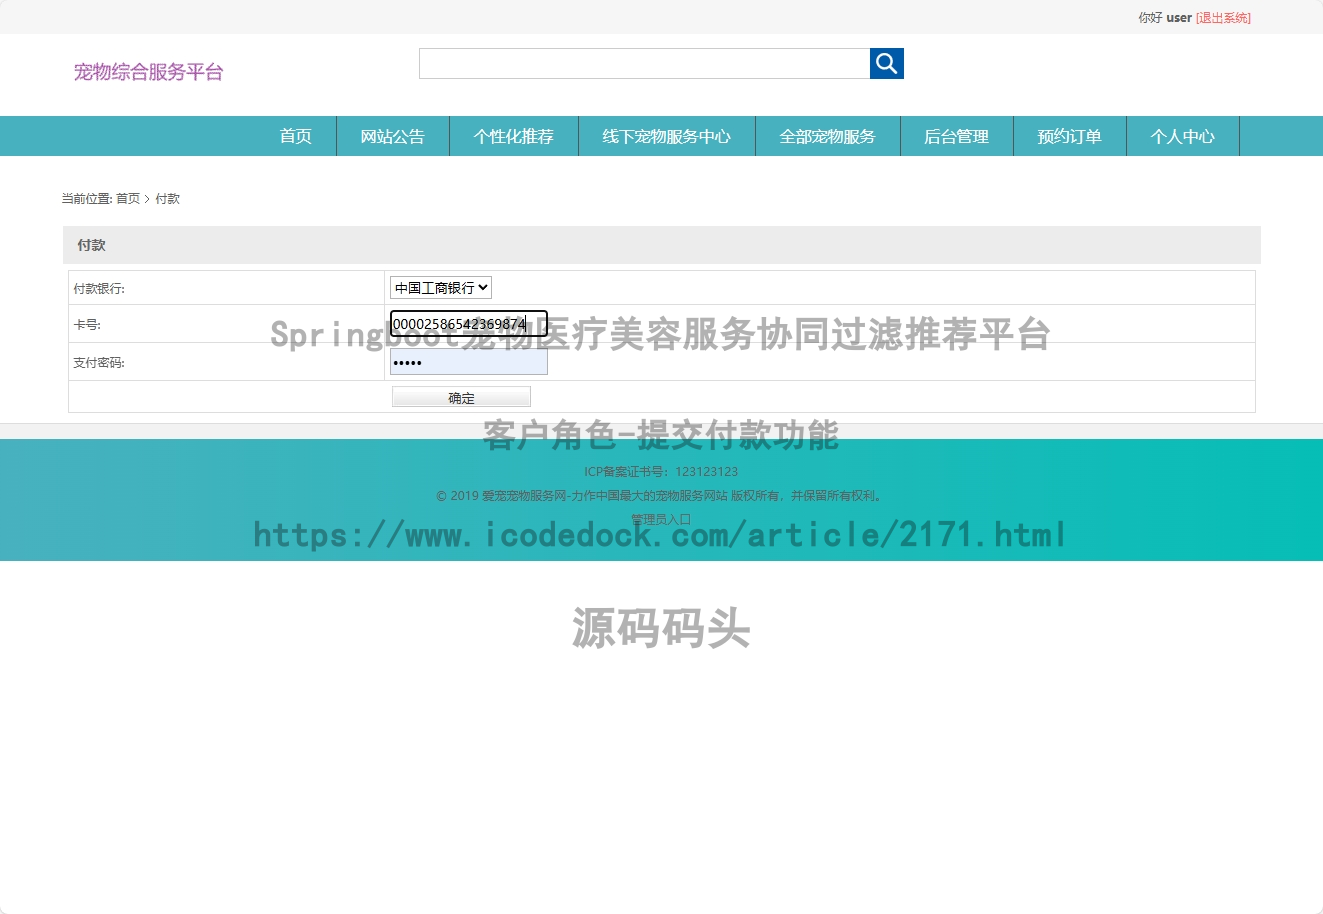
Task: Open 个人中心 navigation item
Action: 1183,136
